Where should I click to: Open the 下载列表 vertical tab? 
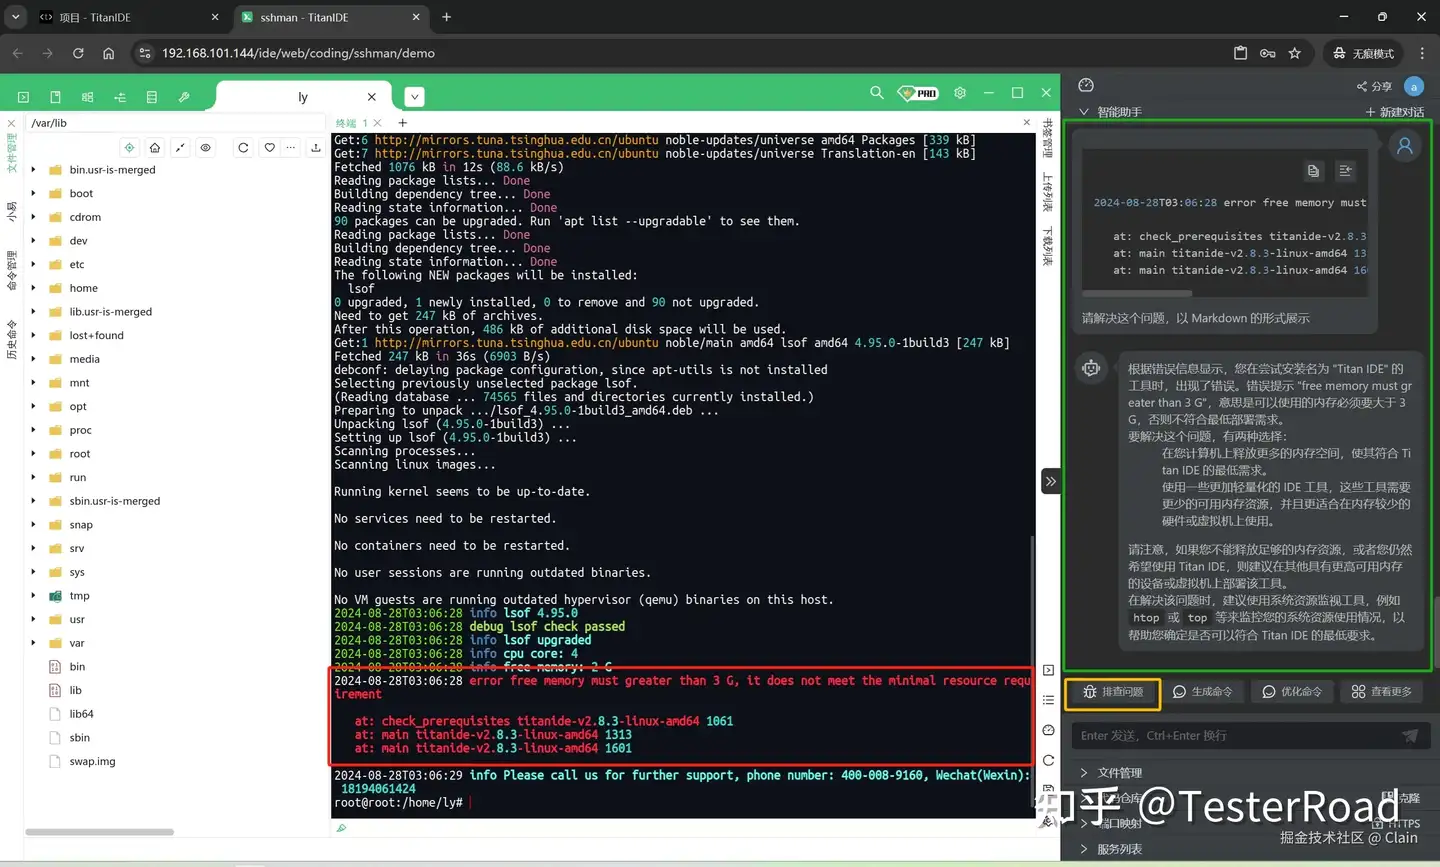tap(1048, 246)
